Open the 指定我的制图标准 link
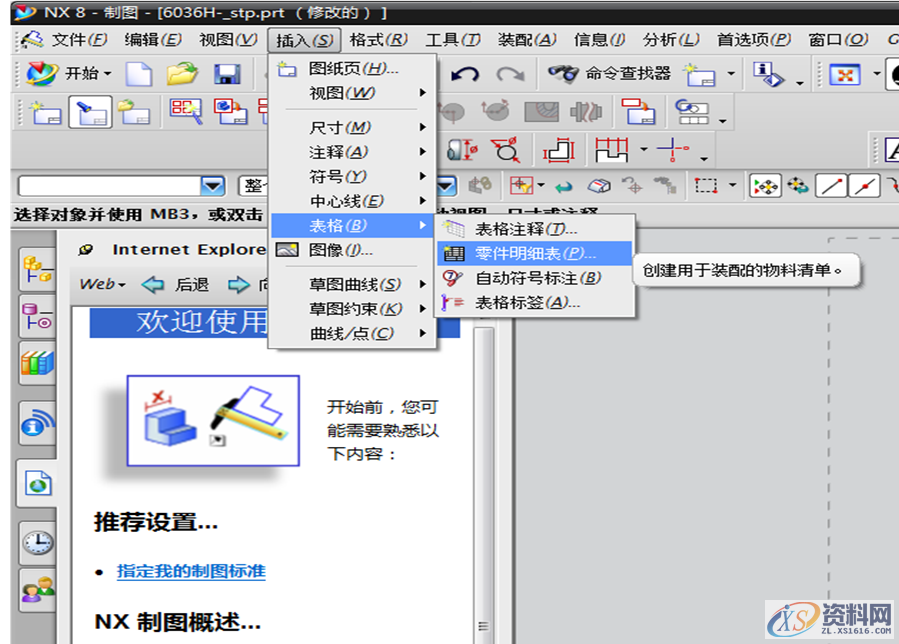This screenshot has width=899, height=644. click(x=191, y=572)
